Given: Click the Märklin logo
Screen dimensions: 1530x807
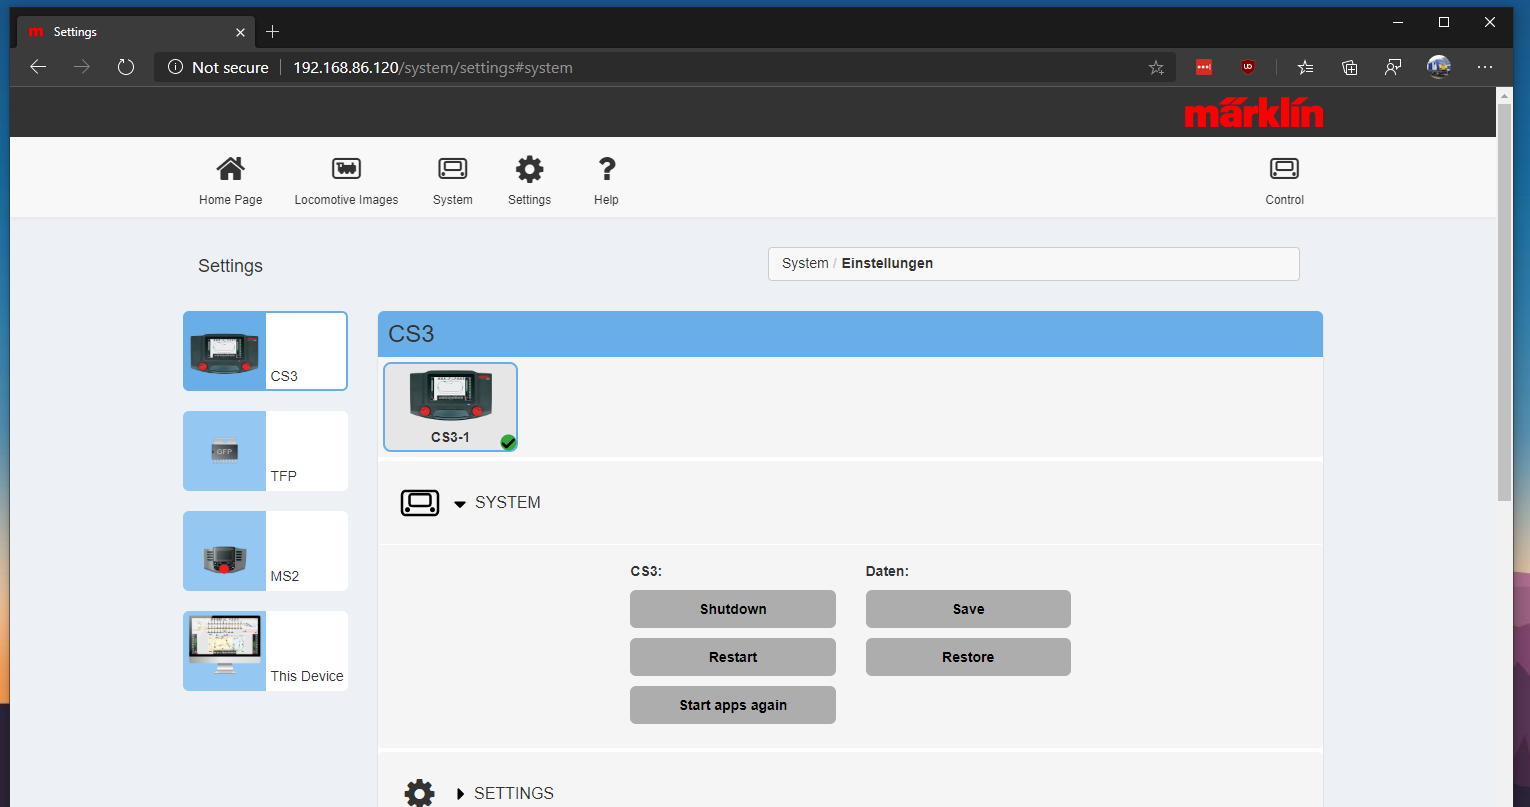Looking at the screenshot, I should point(1254,113).
